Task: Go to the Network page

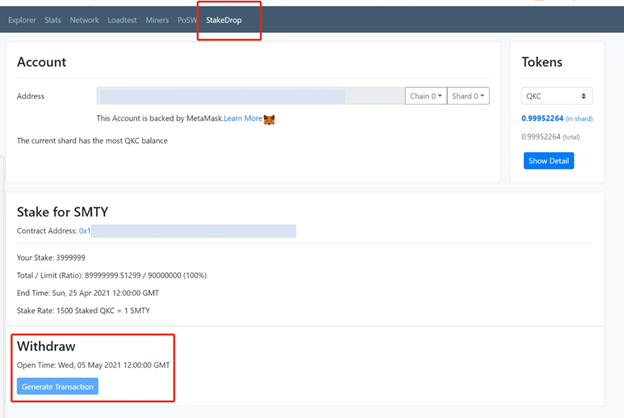Action: (84, 20)
